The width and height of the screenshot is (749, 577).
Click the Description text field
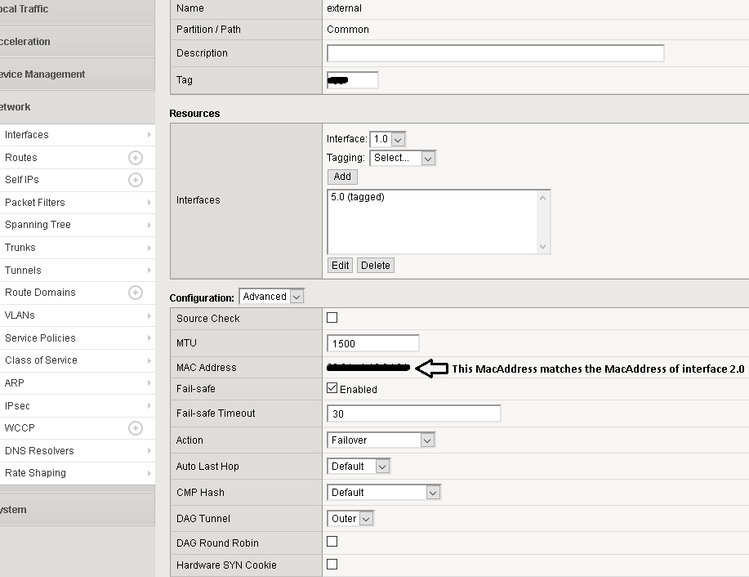[x=495, y=53]
